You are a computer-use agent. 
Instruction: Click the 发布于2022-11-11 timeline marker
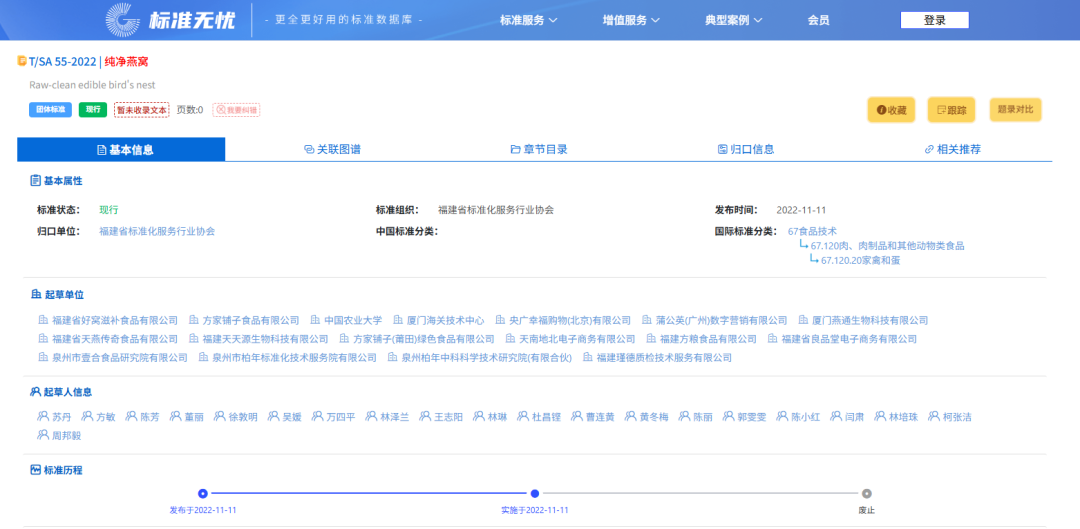(202, 493)
